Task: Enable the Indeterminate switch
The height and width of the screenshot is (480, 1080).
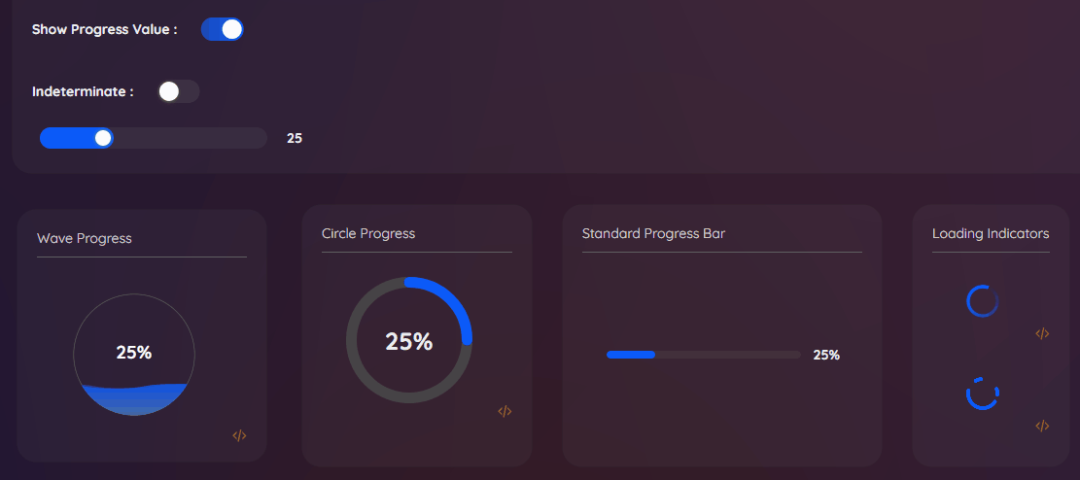Action: pos(178,92)
